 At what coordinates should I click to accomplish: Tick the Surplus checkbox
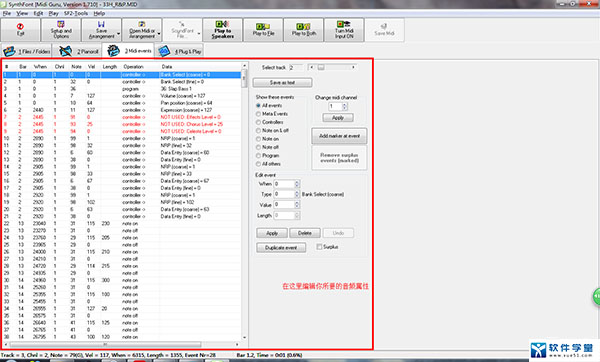click(319, 247)
